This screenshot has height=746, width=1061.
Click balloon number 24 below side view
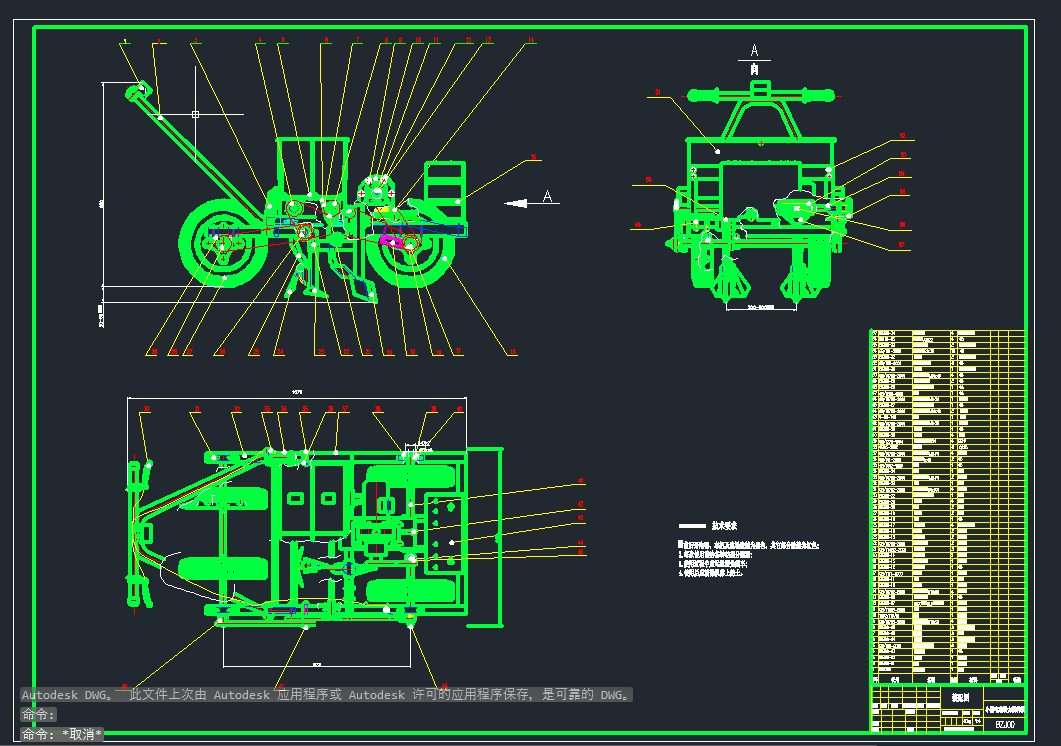tap(280, 352)
